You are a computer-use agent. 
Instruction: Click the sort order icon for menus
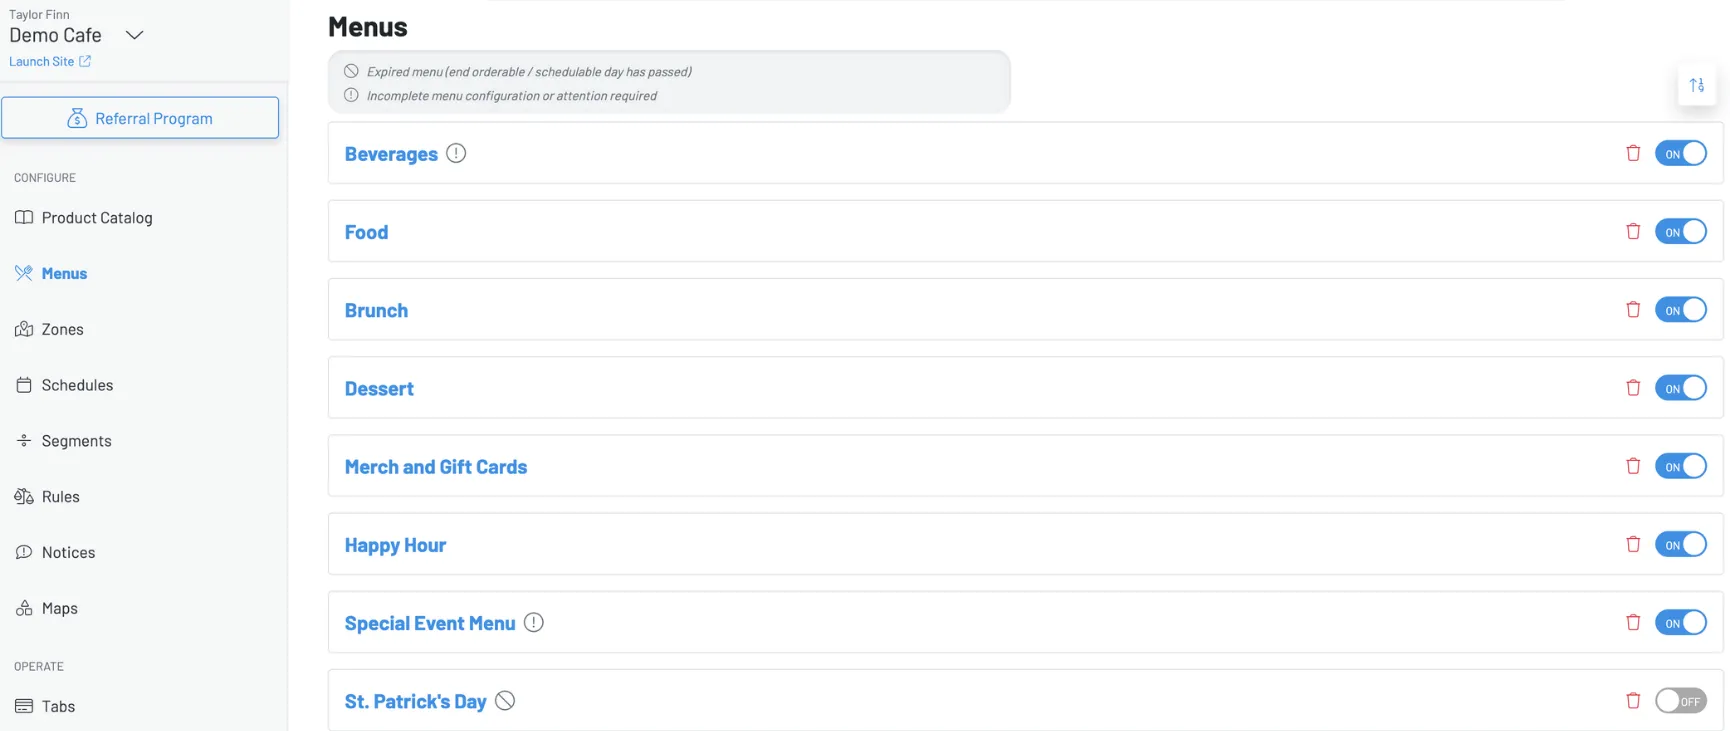coord(1697,85)
